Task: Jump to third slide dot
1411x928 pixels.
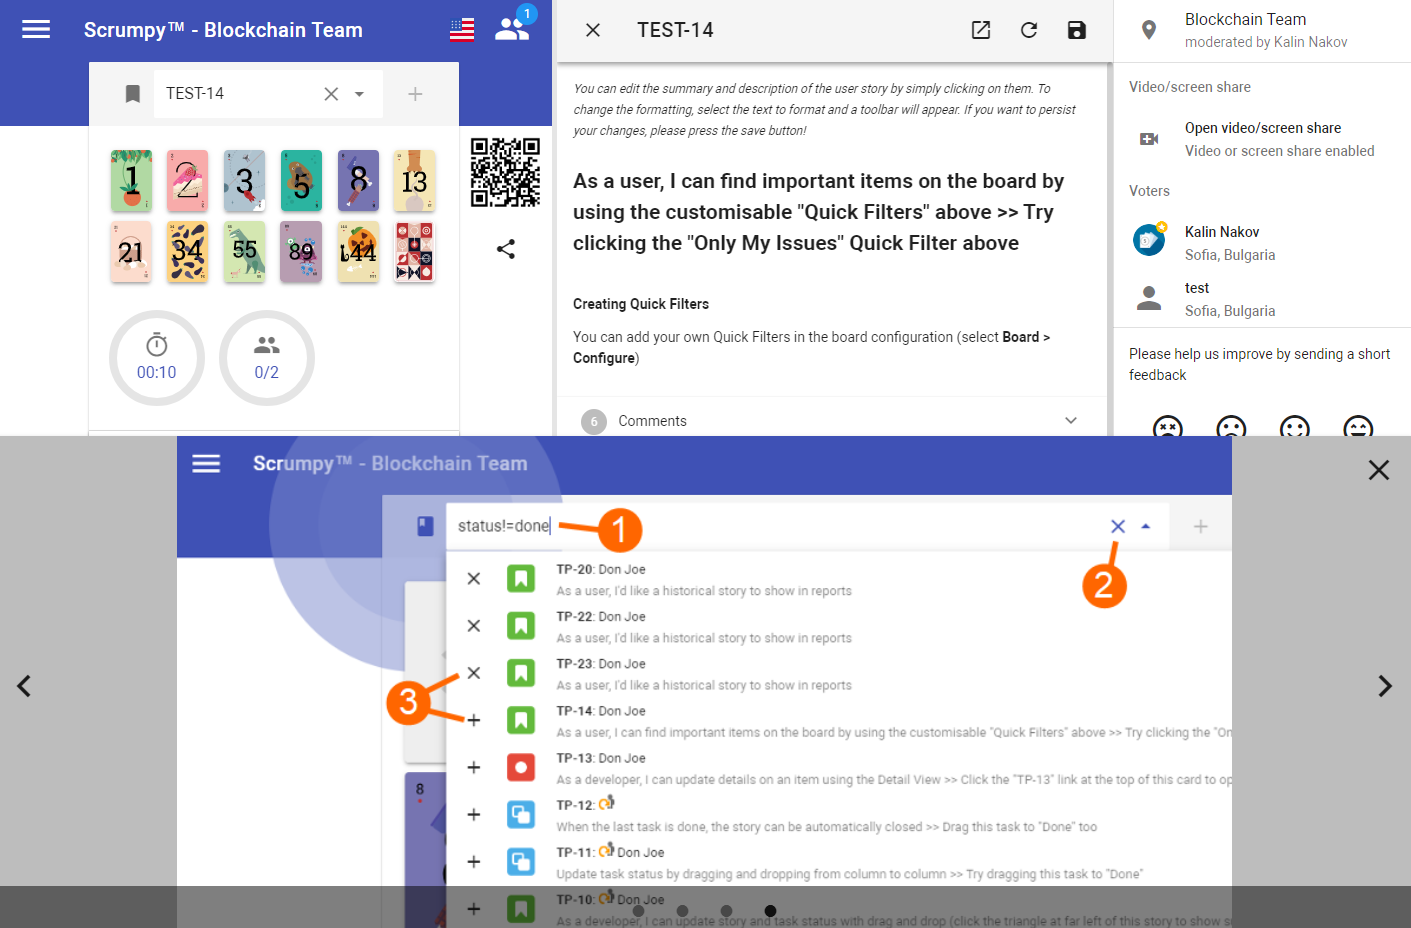Action: [726, 911]
